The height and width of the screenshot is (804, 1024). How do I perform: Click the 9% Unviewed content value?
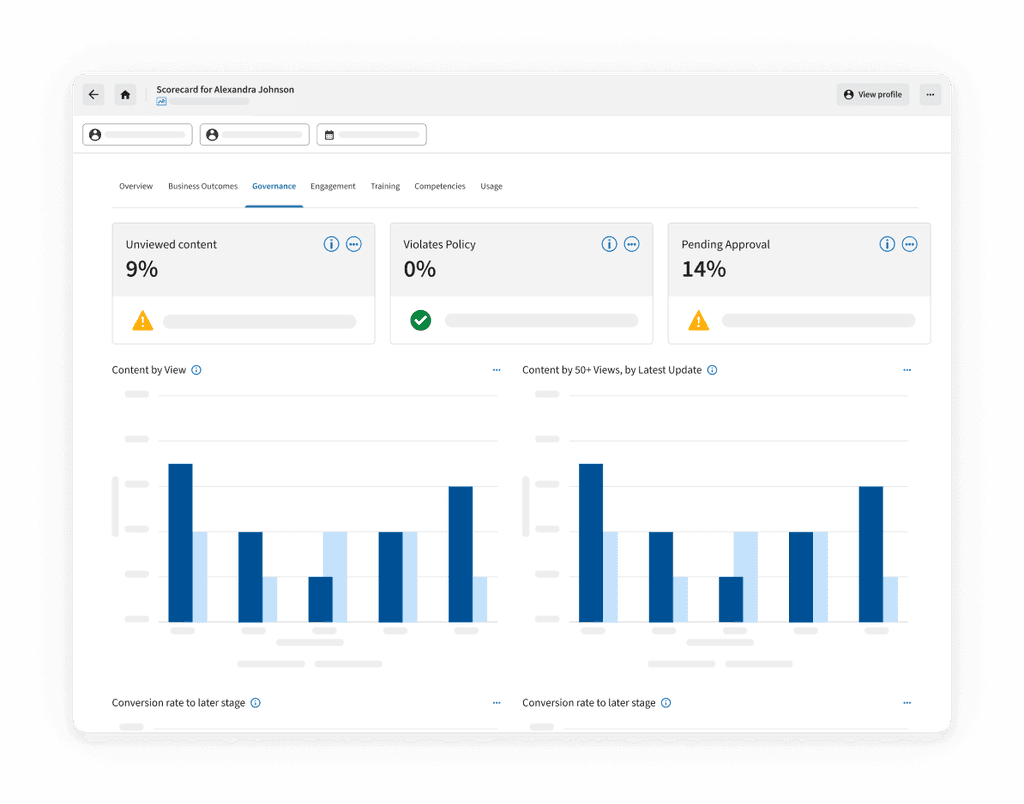pos(142,269)
